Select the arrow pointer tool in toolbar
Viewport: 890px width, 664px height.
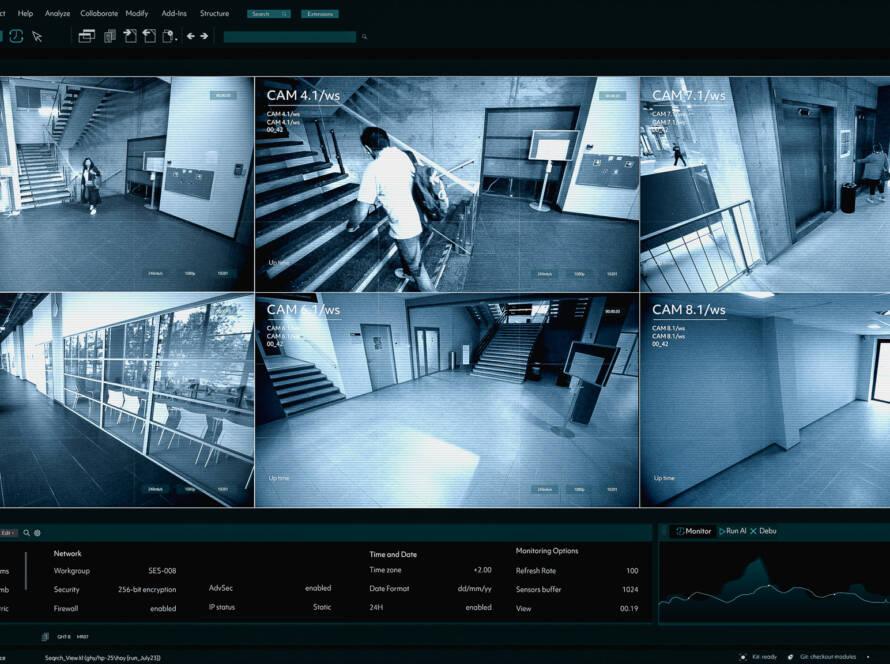click(37, 36)
